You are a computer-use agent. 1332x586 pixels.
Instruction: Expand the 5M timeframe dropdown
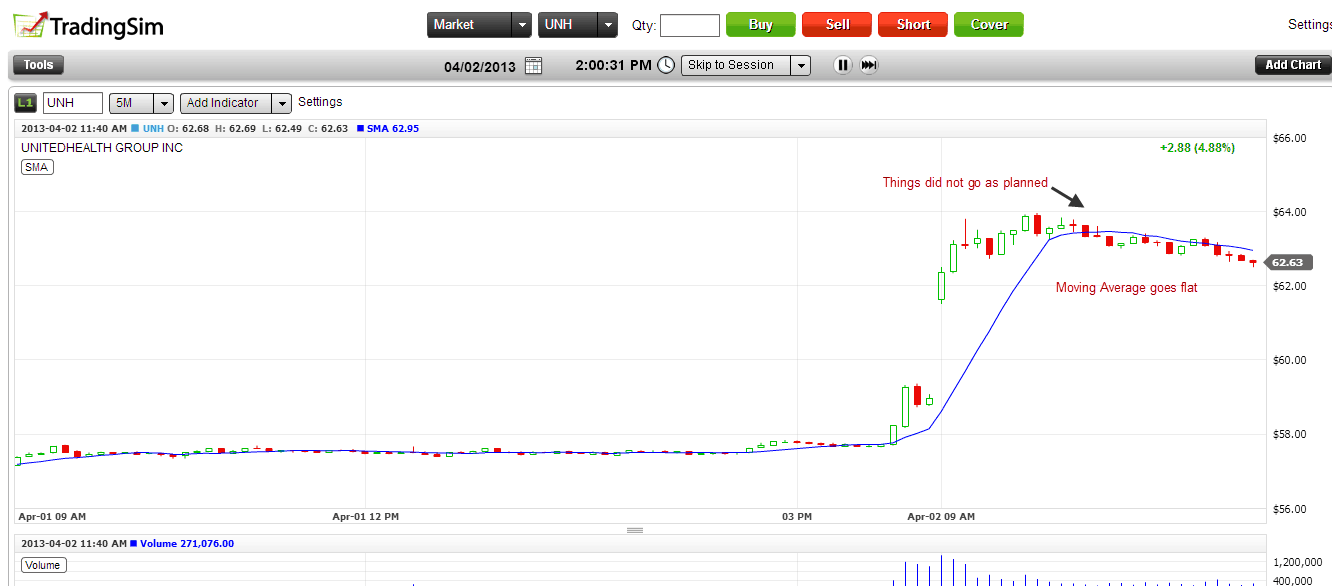(x=163, y=103)
